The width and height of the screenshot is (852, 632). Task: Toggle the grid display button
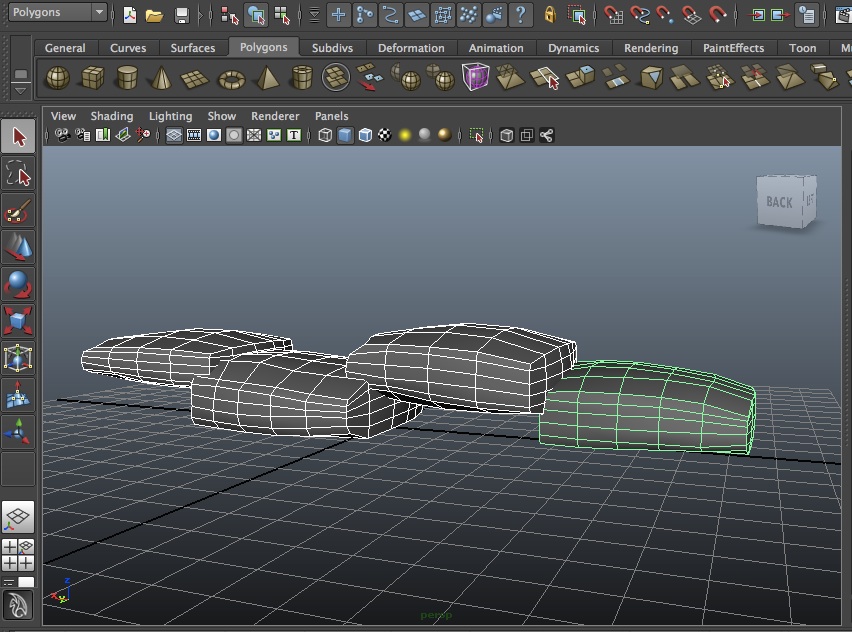coord(174,136)
